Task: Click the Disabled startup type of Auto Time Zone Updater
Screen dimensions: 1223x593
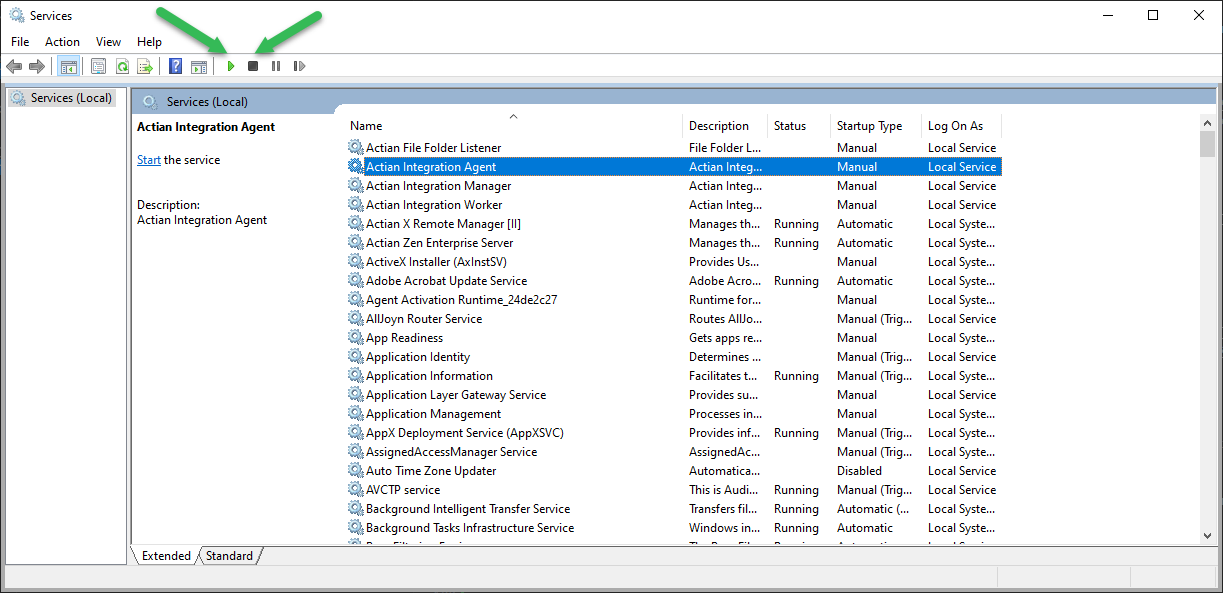Action: [x=859, y=471]
